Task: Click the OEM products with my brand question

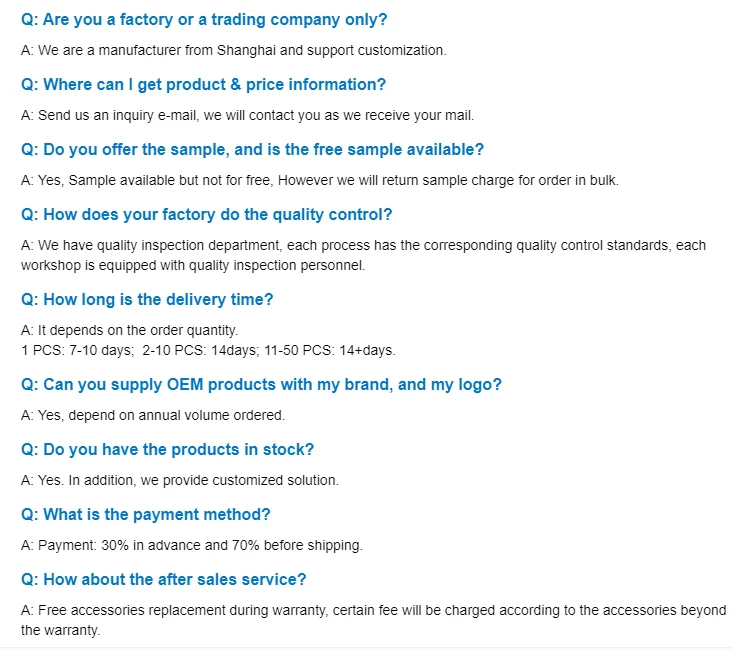Action: [x=261, y=385]
